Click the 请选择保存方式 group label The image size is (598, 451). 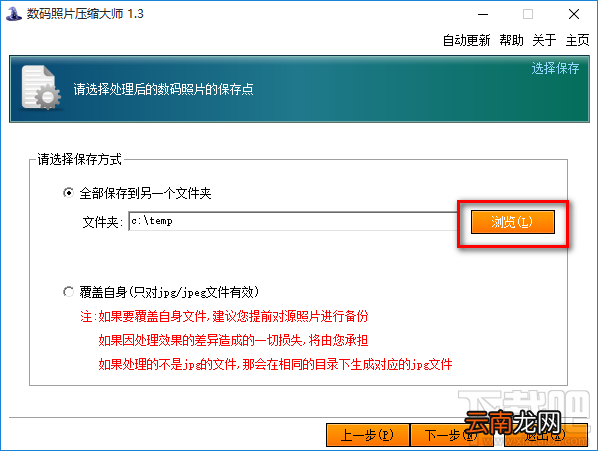[x=79, y=159]
